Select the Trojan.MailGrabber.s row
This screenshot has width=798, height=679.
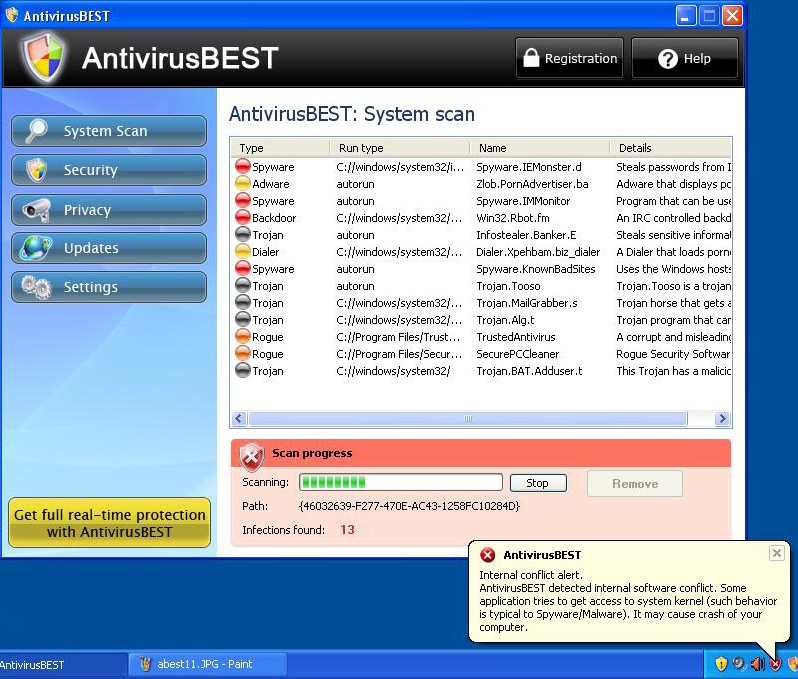pyautogui.click(x=526, y=303)
